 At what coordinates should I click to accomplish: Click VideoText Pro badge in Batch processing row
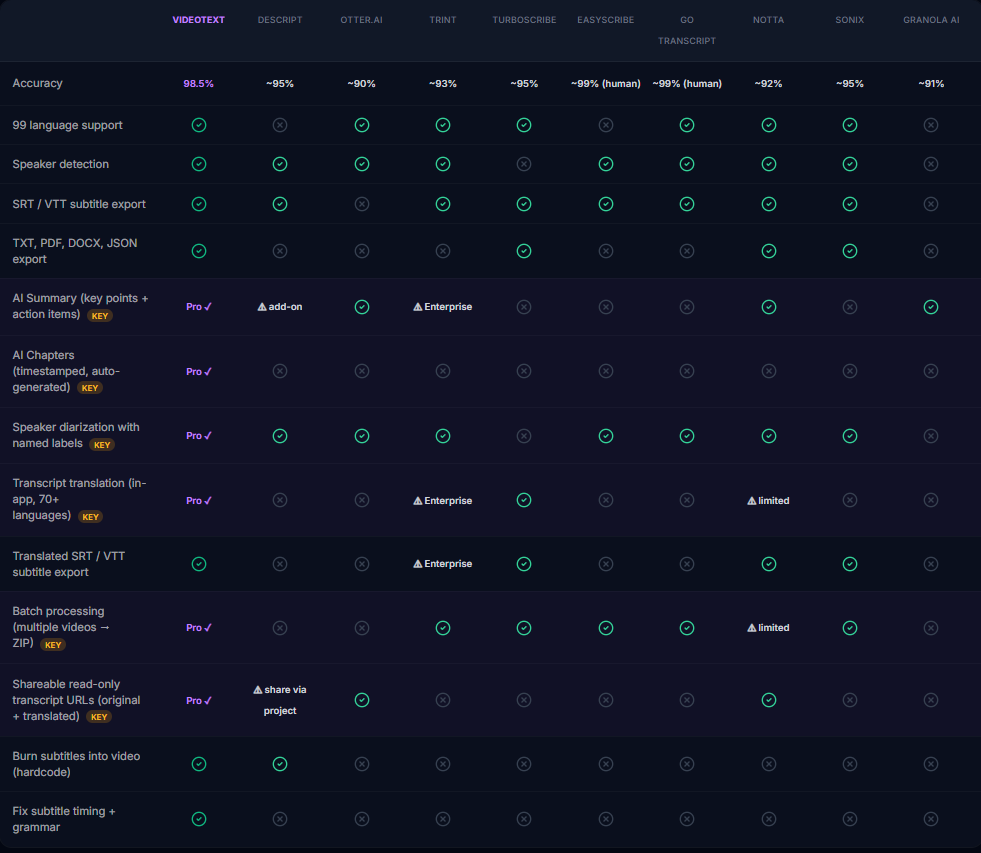pos(199,628)
